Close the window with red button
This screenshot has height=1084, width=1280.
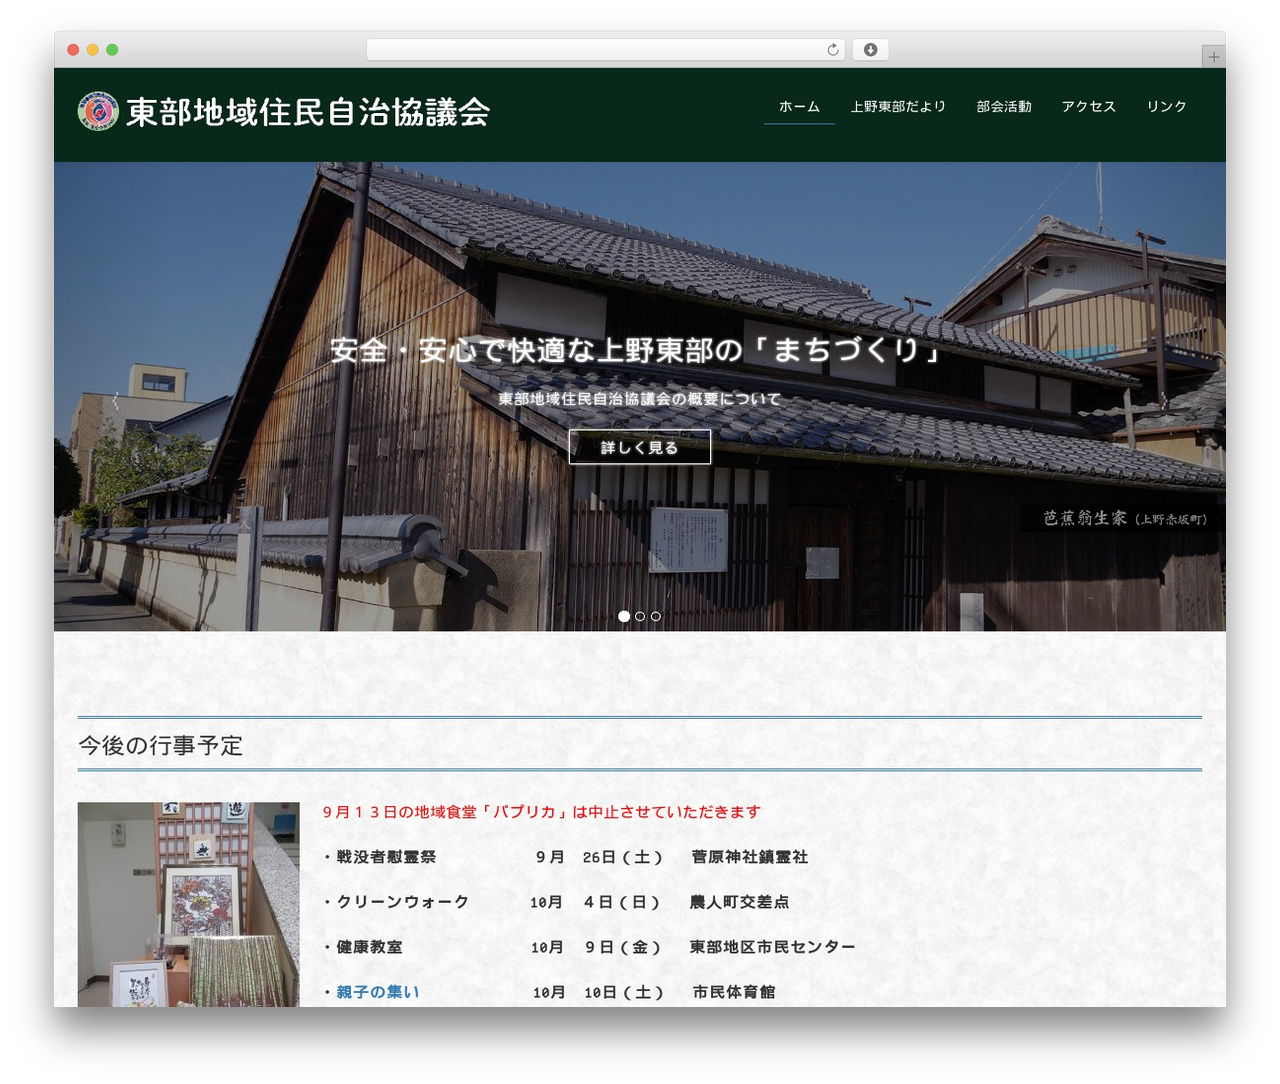tap(73, 49)
